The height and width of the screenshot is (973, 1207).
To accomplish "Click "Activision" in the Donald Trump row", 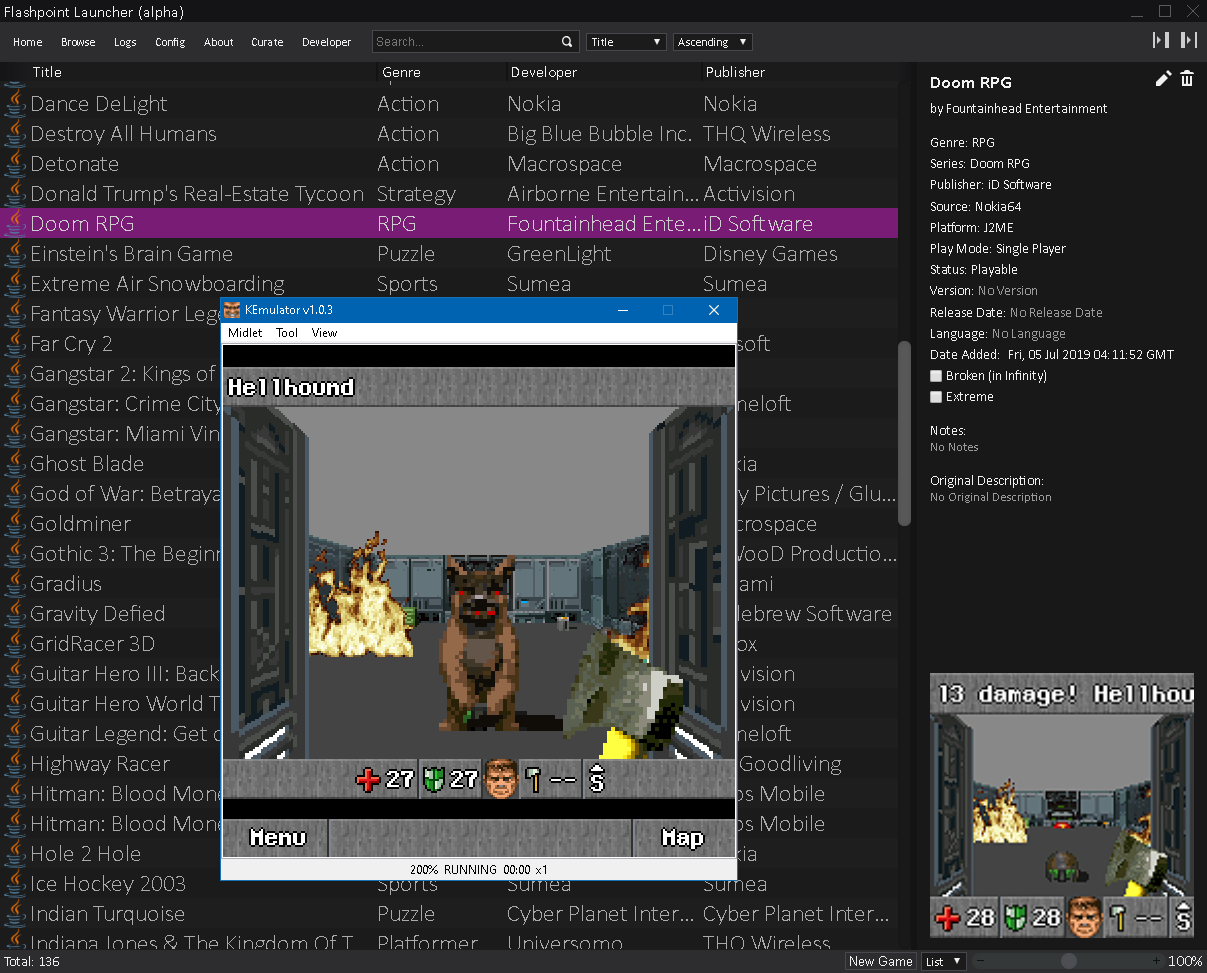I will pos(749,194).
